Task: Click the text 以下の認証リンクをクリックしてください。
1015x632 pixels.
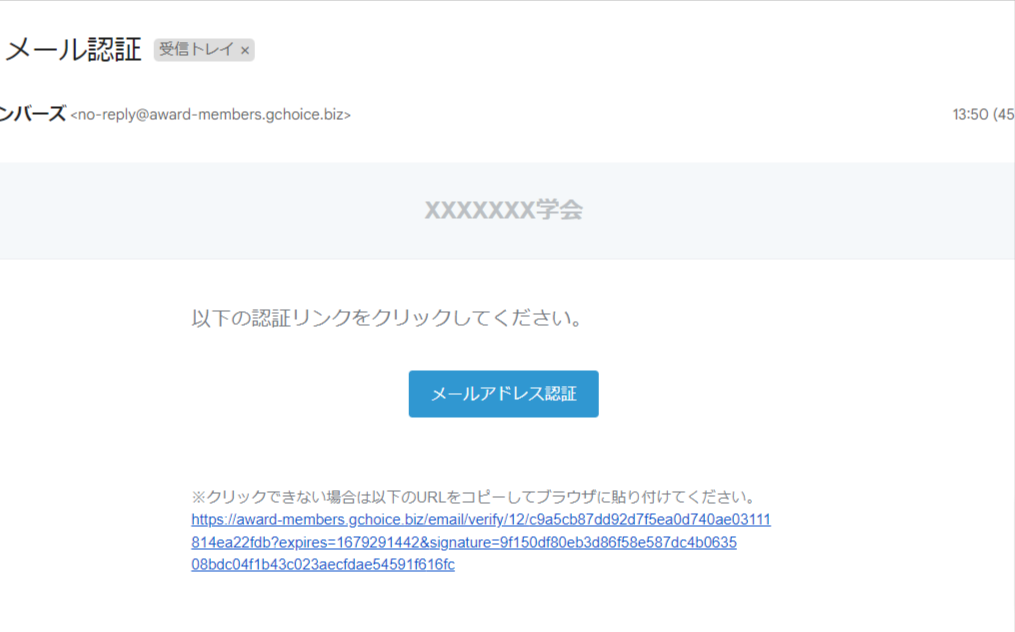Action: 388,318
